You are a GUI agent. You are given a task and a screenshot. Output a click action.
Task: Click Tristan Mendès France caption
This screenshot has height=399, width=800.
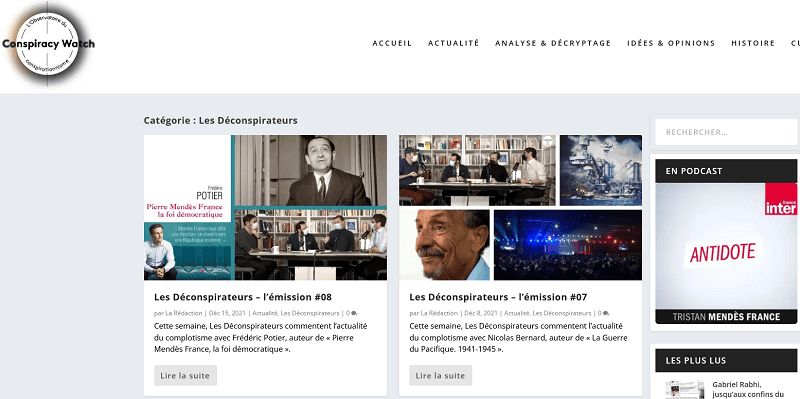pyautogui.click(x=726, y=316)
